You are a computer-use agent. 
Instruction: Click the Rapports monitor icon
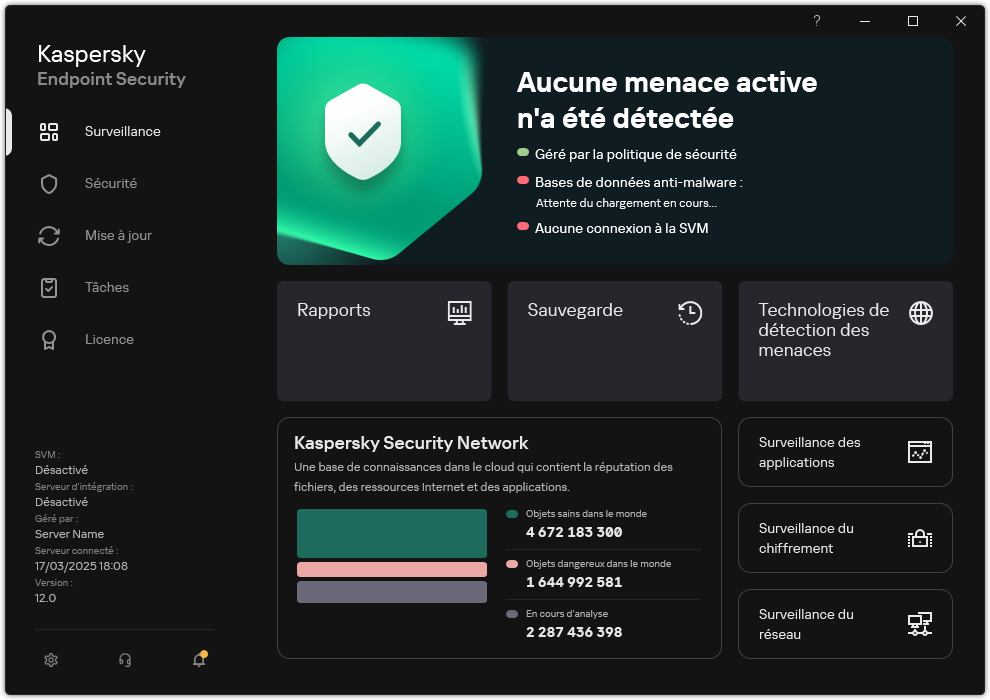click(x=459, y=312)
